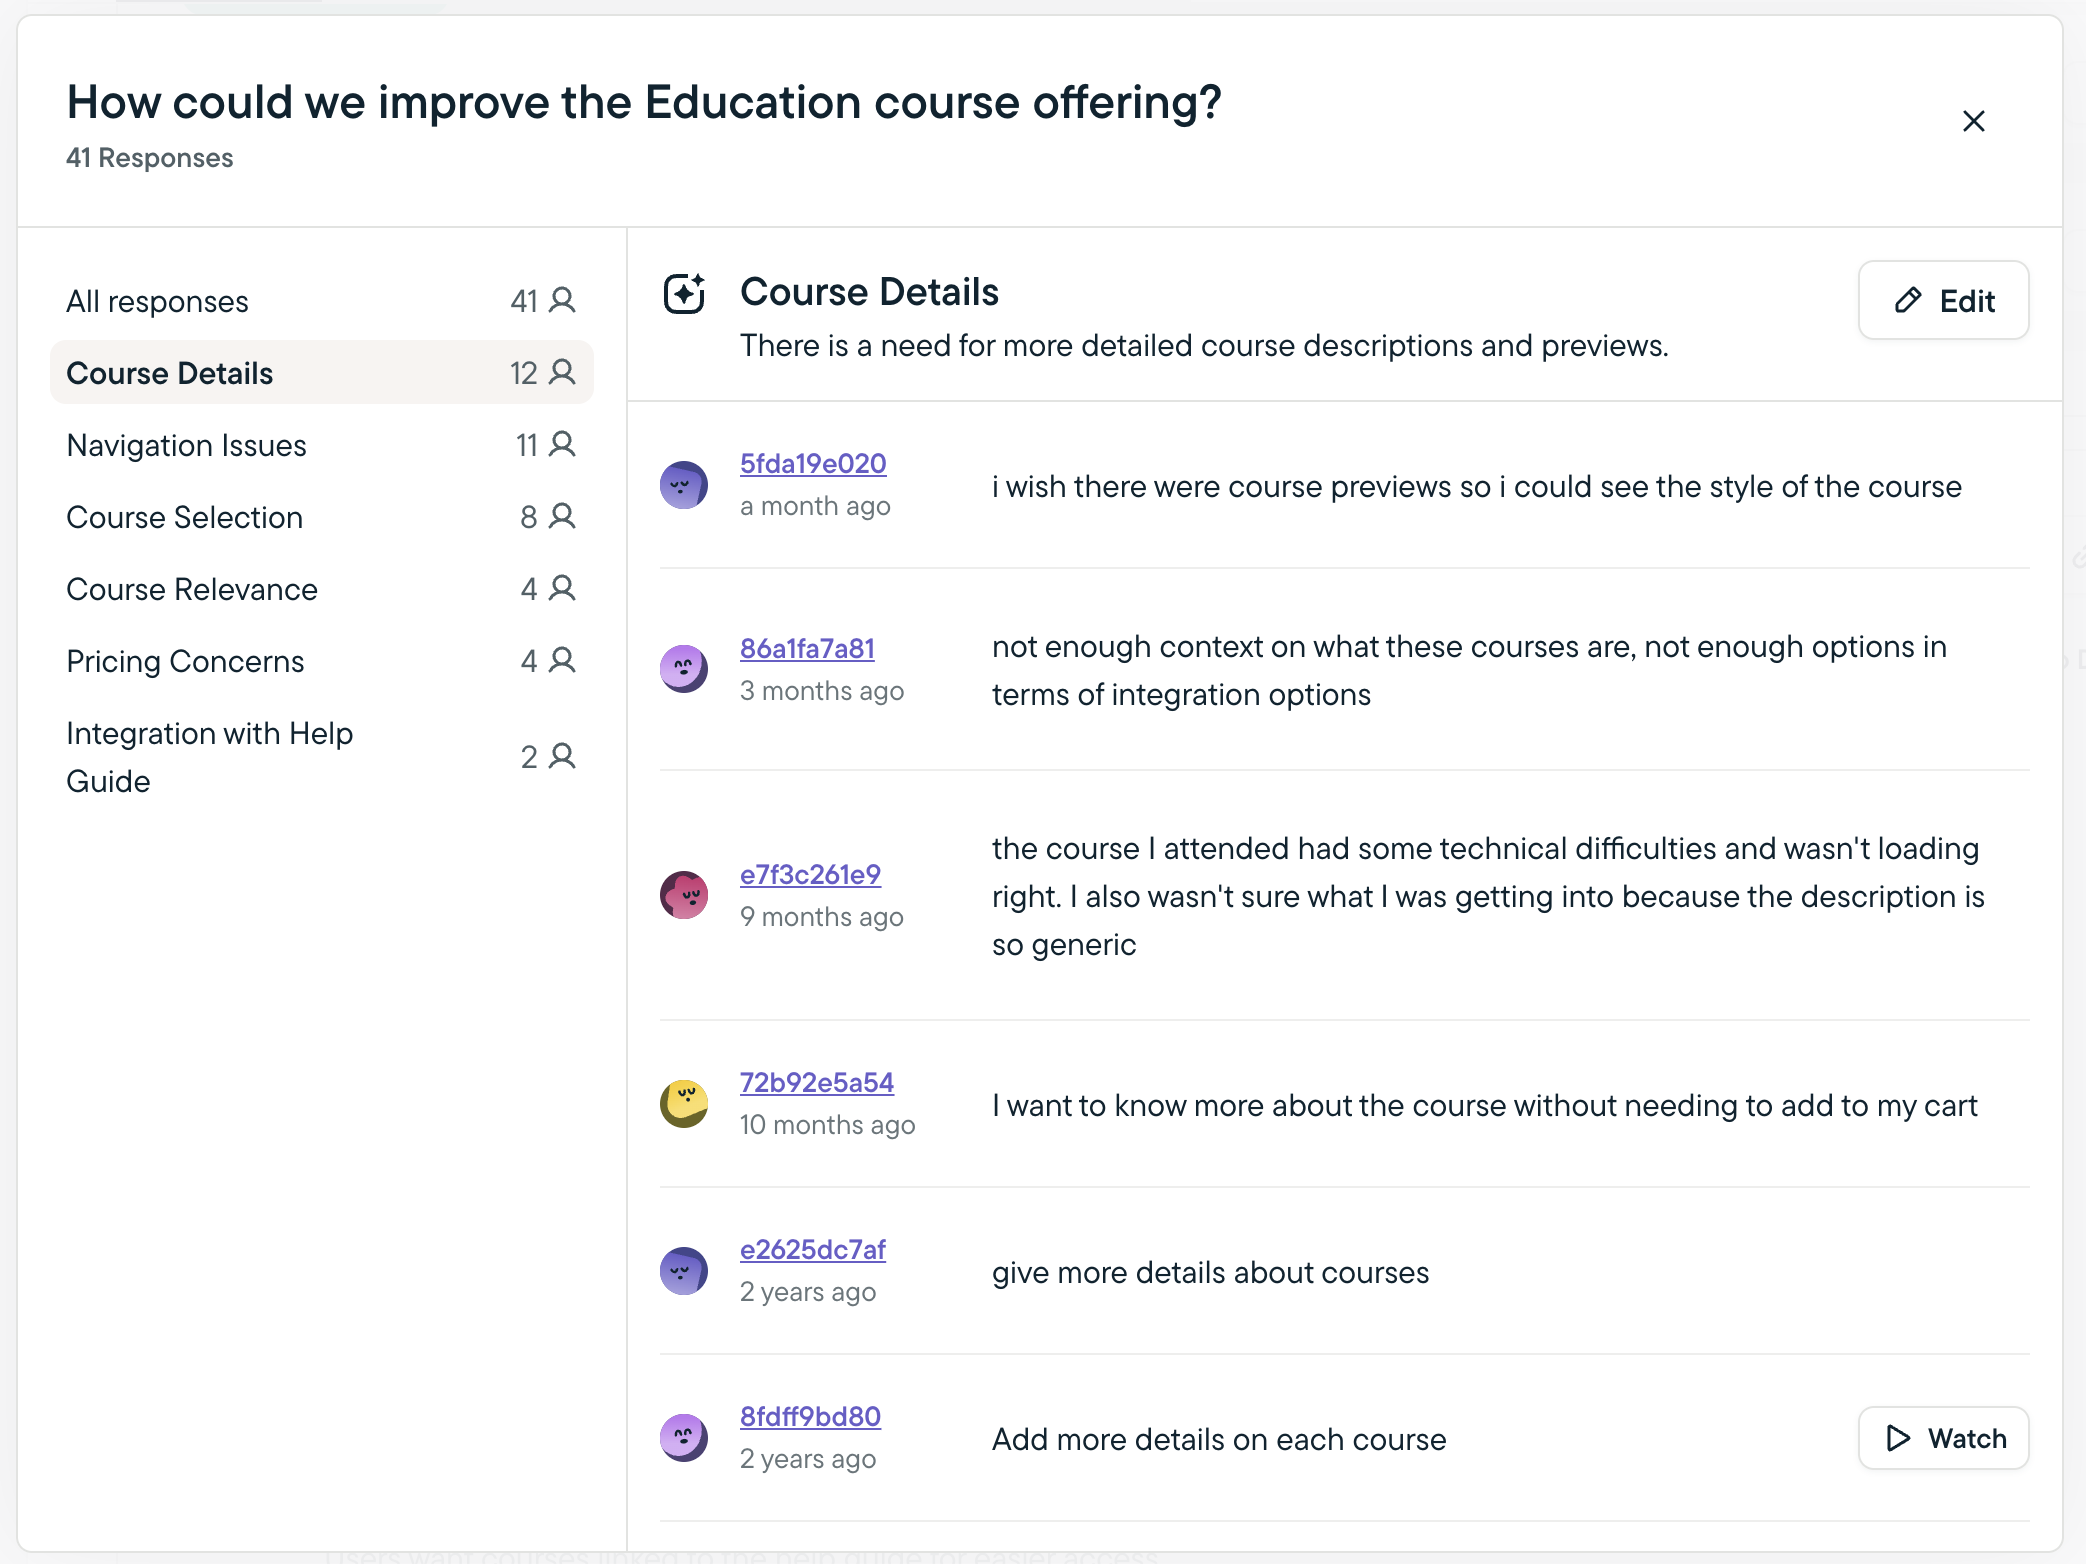Open Navigation Issues category
This screenshot has width=2086, height=1564.
coord(320,445)
